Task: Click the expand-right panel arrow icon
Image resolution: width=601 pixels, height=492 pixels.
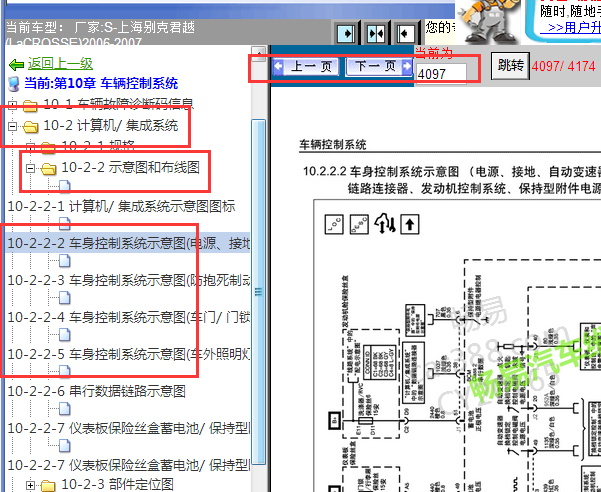Action: [346, 33]
